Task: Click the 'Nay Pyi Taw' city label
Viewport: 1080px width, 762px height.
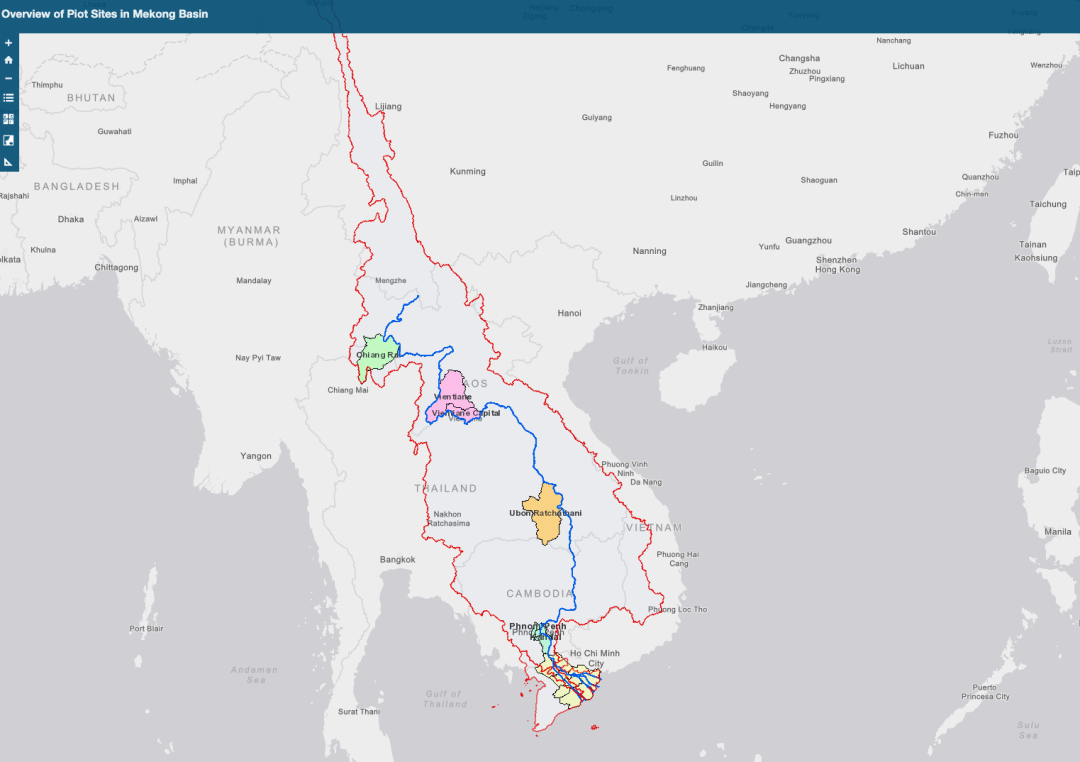Action: (258, 358)
